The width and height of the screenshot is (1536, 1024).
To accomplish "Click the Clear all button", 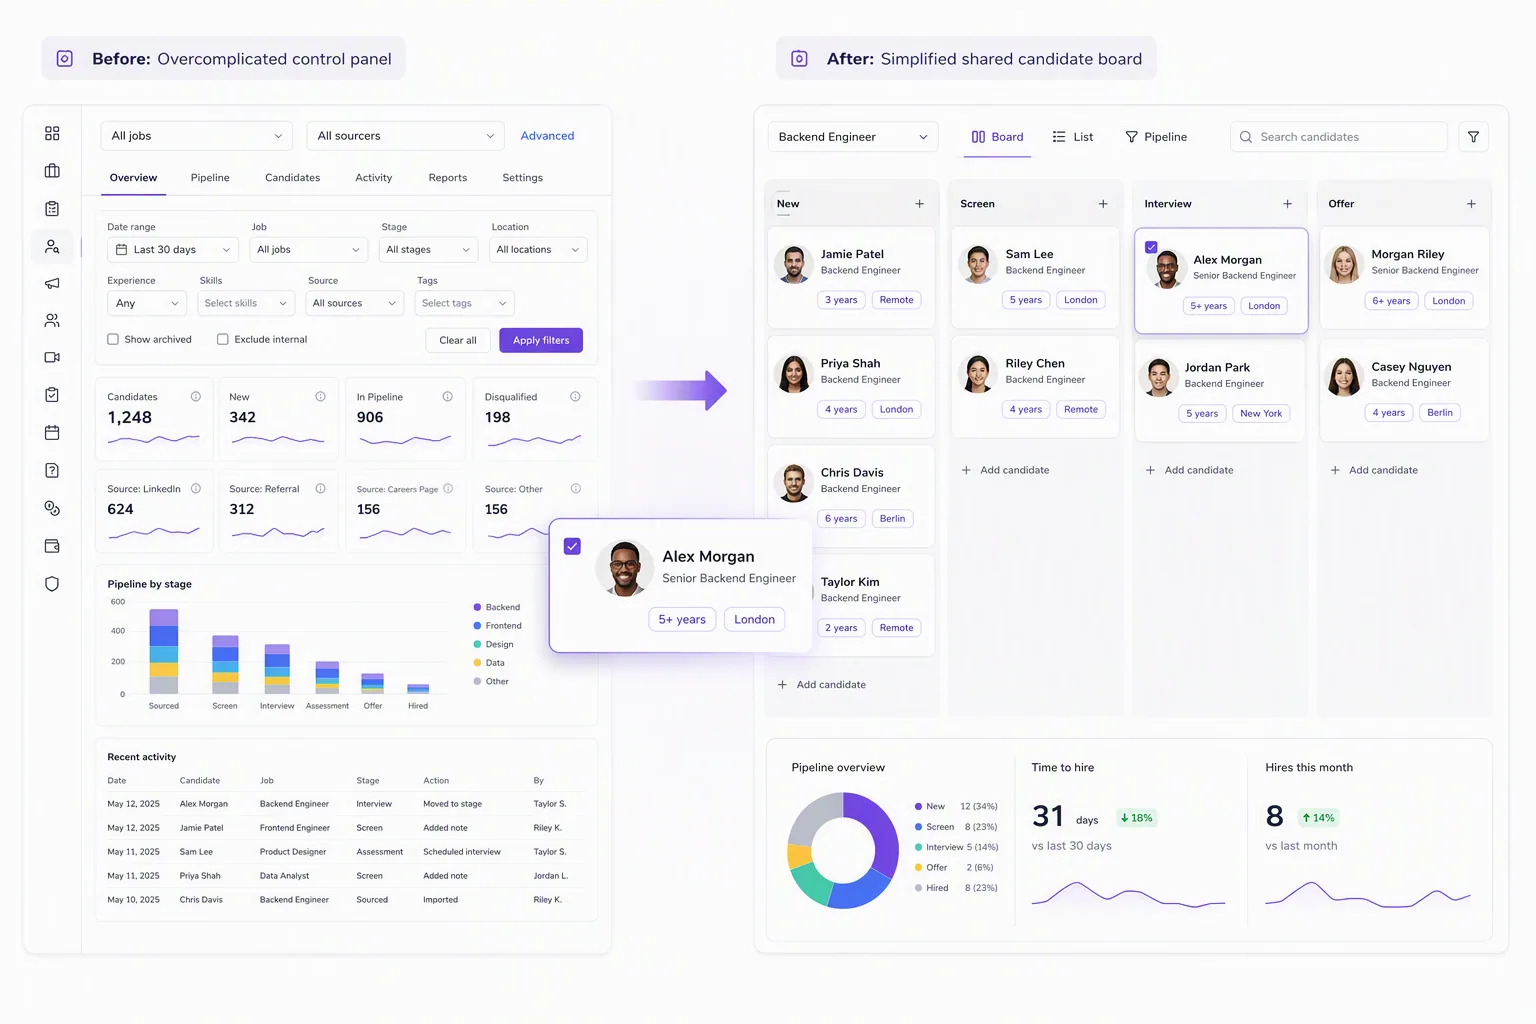I will (x=458, y=340).
